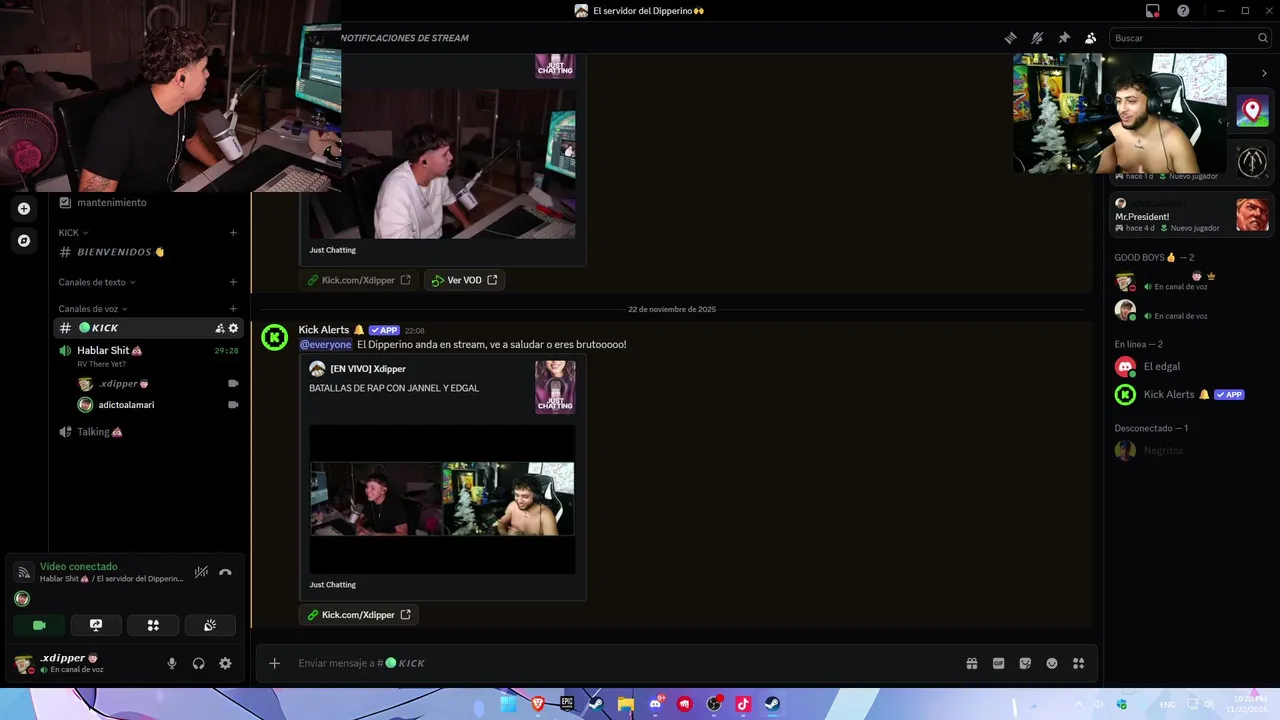1280x720 pixels.
Task: Open KICK channel settings gear
Action: click(234, 328)
